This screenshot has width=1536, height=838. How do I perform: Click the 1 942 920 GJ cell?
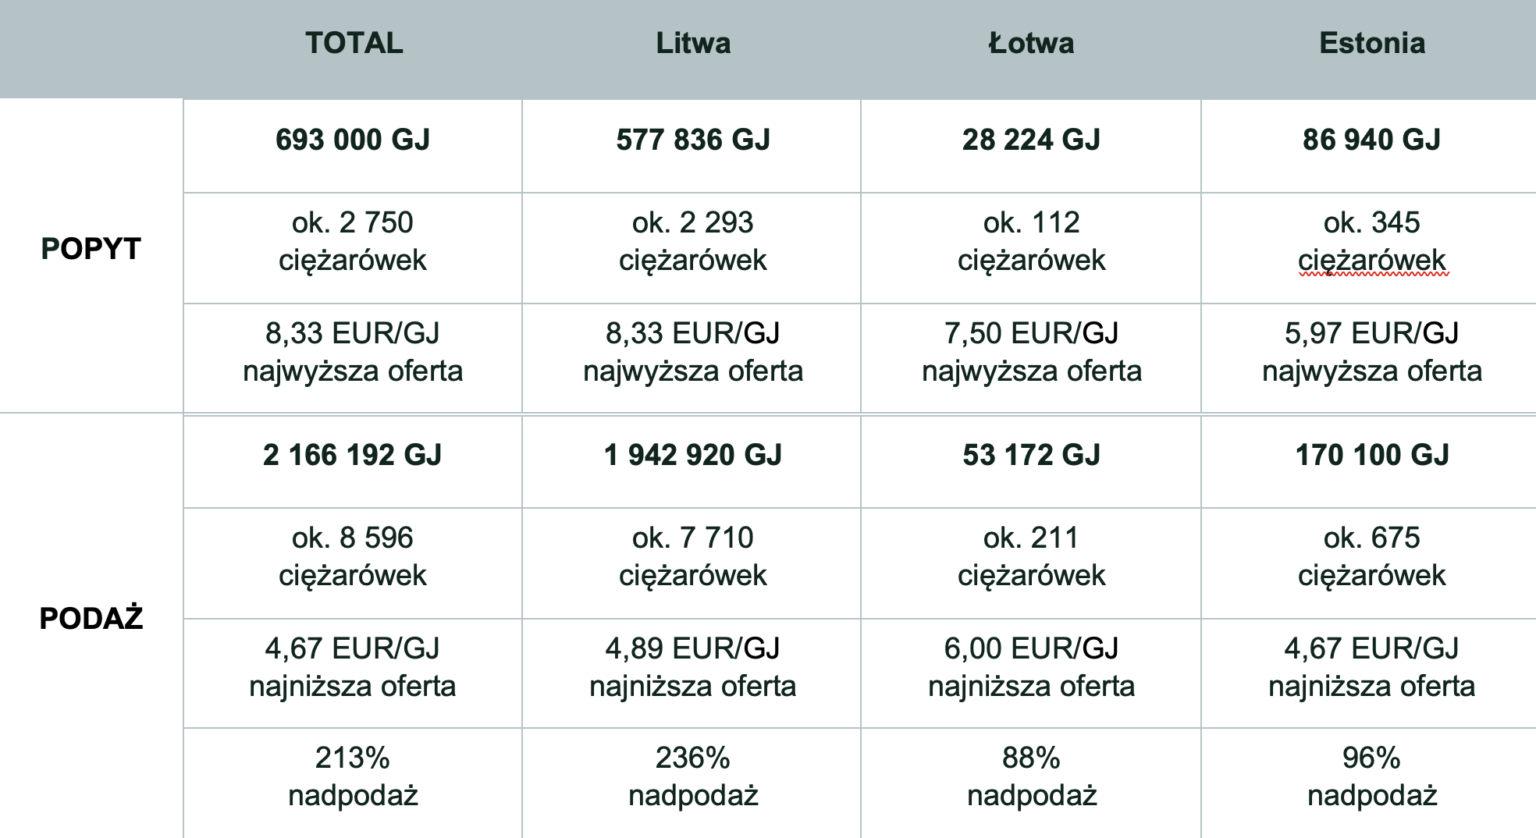[692, 461]
